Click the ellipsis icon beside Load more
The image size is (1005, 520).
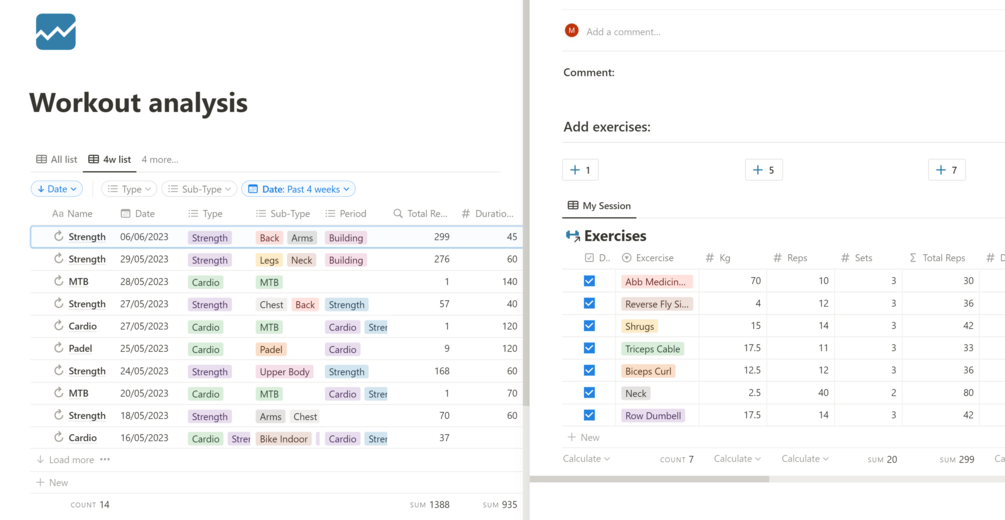[x=105, y=460]
